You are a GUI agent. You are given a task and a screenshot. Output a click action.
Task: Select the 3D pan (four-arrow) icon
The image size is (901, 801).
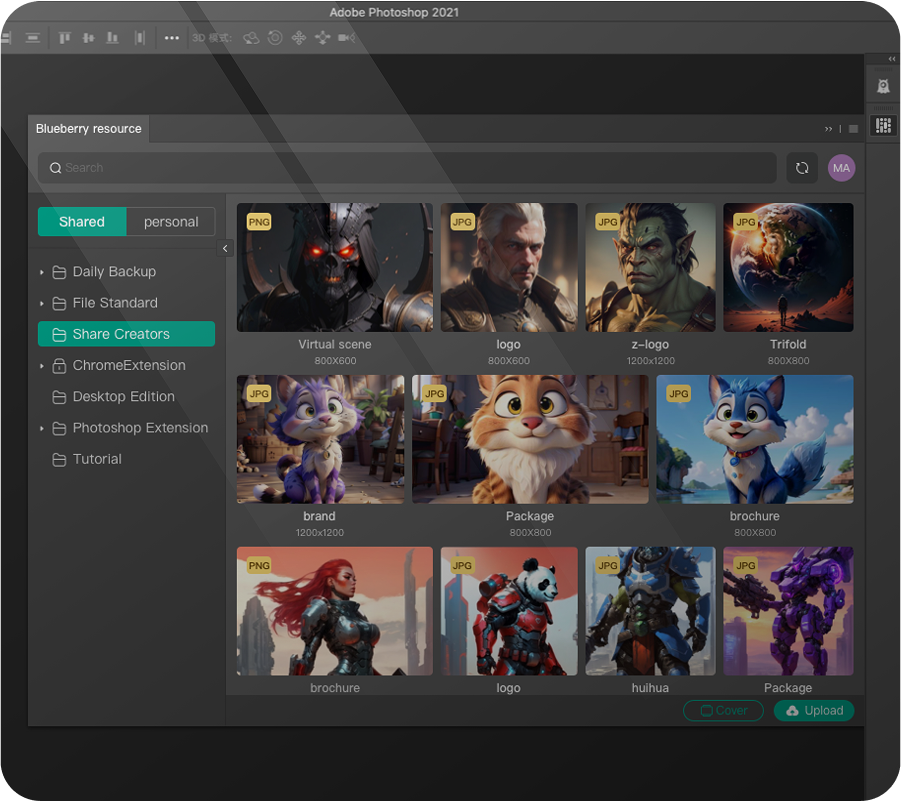tap(298, 38)
